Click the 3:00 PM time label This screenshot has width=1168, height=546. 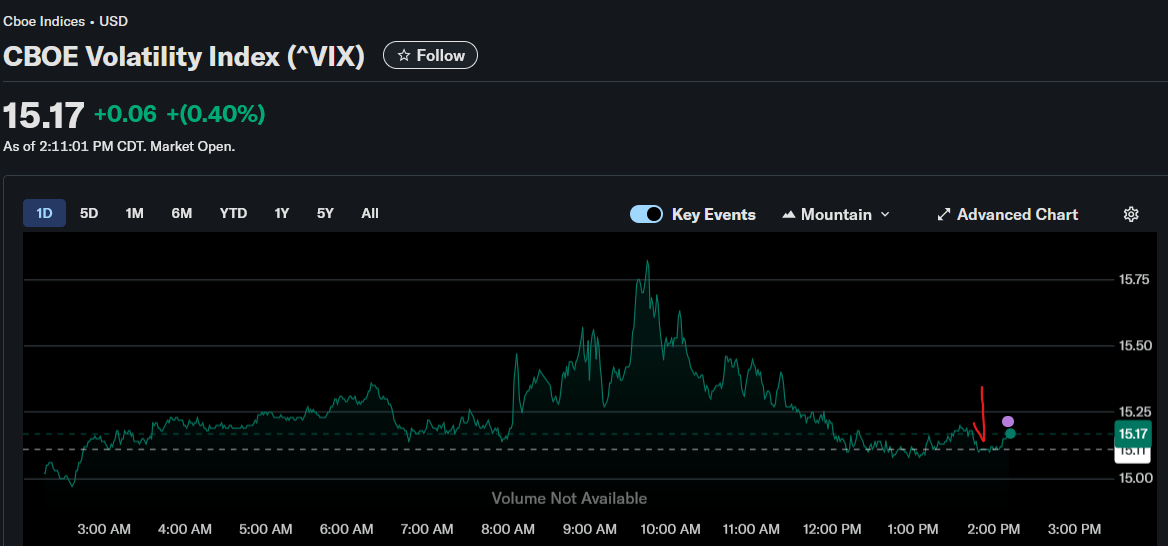[x=1074, y=530]
